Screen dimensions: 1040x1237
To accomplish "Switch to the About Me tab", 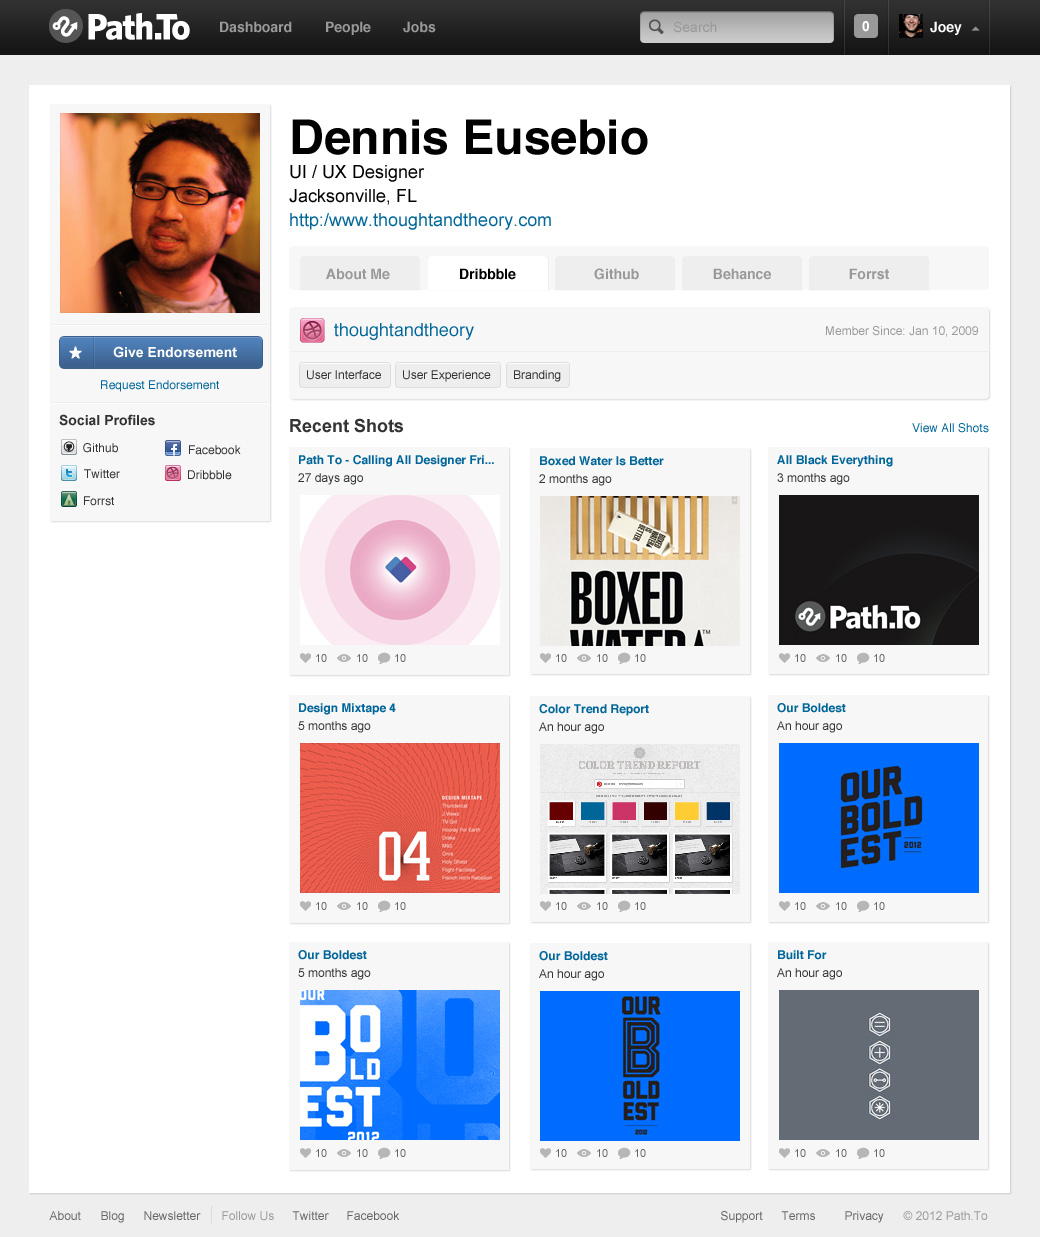I will 358,274.
